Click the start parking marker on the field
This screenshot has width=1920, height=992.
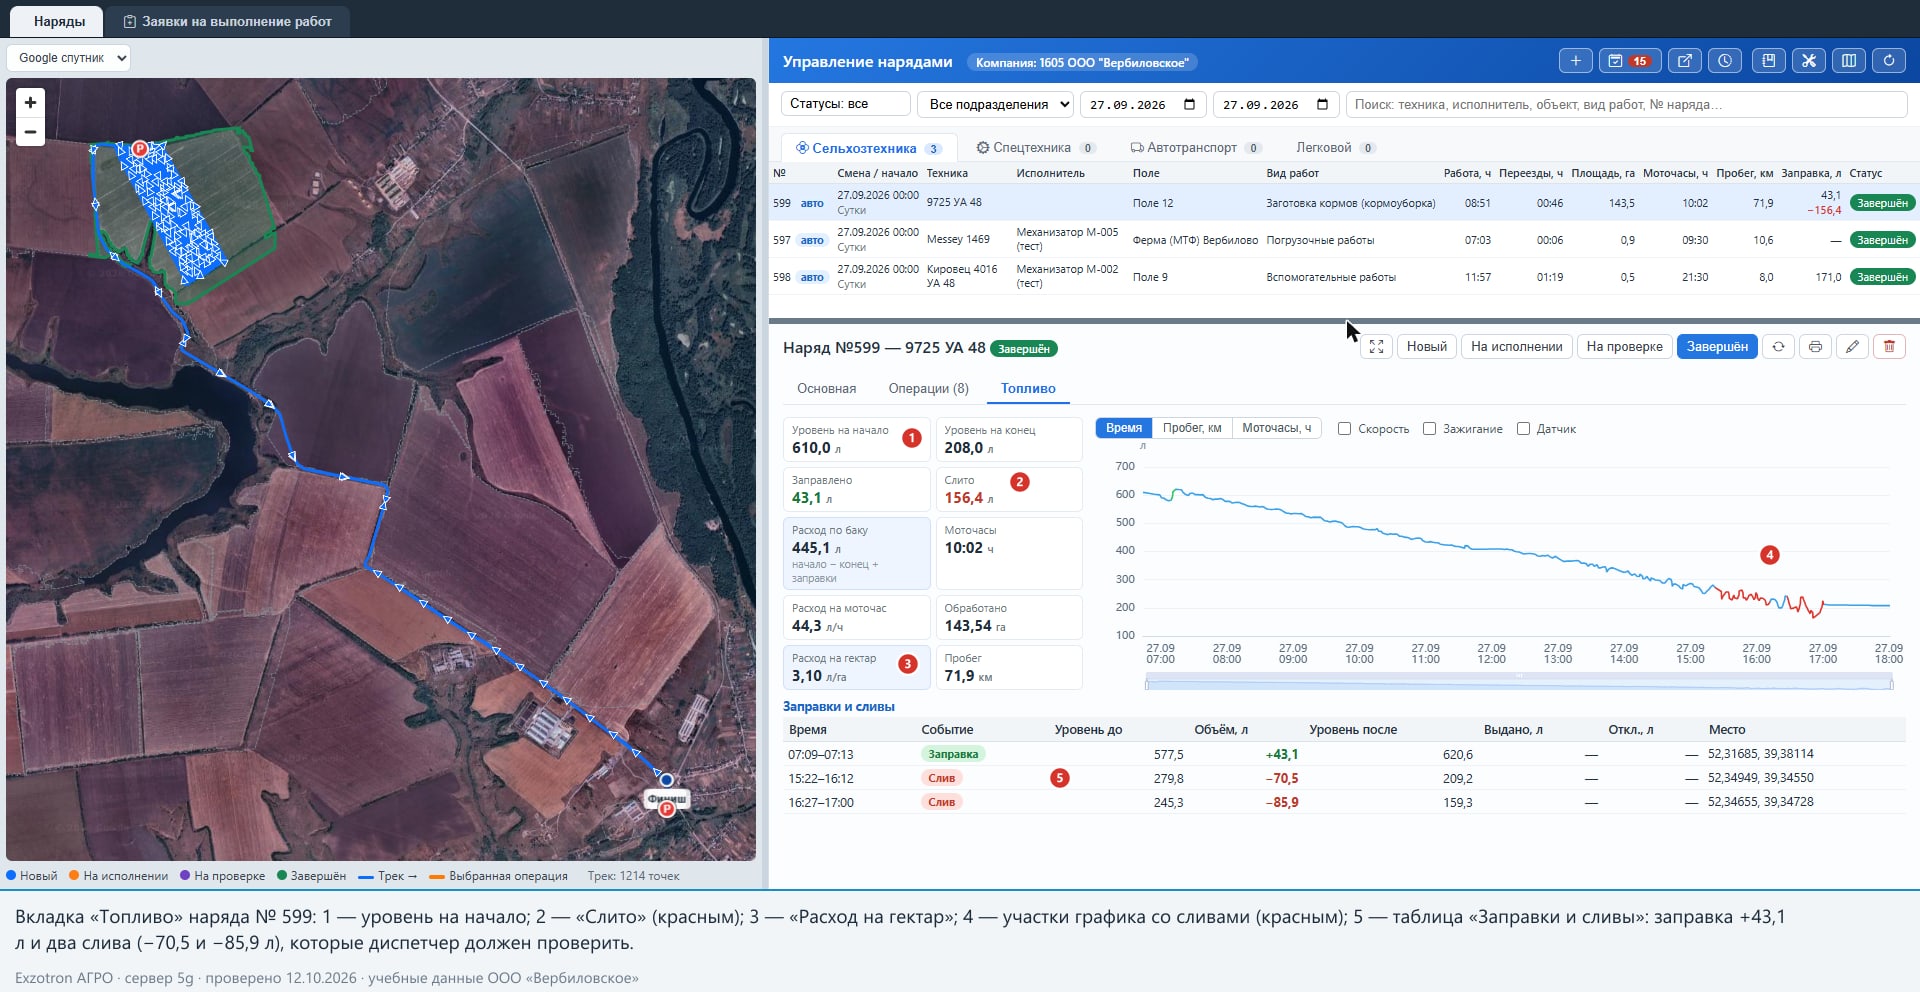[140, 148]
